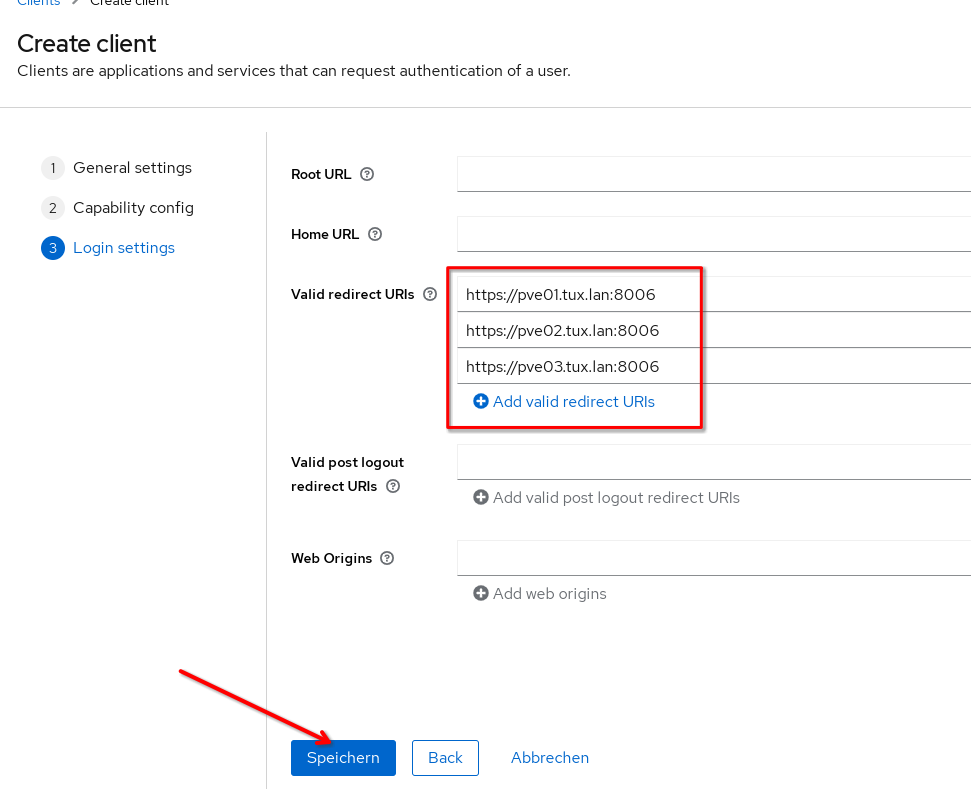
Task: Click the Speichern button
Action: click(343, 758)
